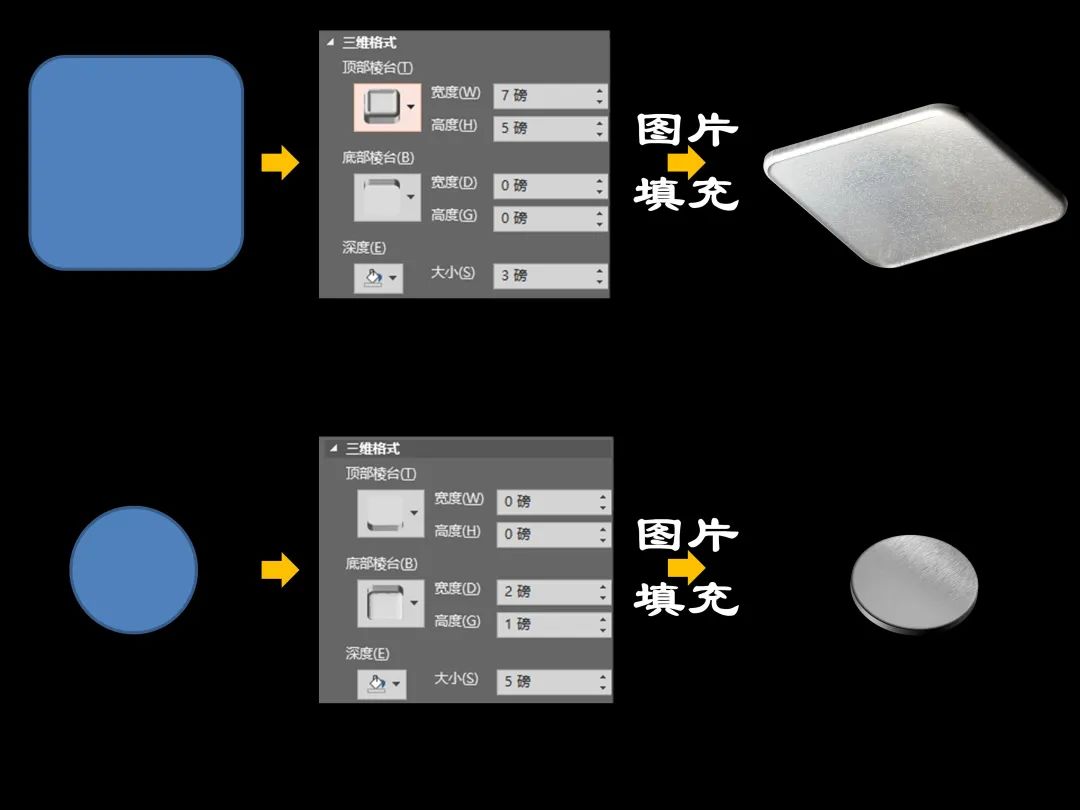Image resolution: width=1080 pixels, height=810 pixels.
Task: Select the blue rounded rectangle shape
Action: coord(136,163)
